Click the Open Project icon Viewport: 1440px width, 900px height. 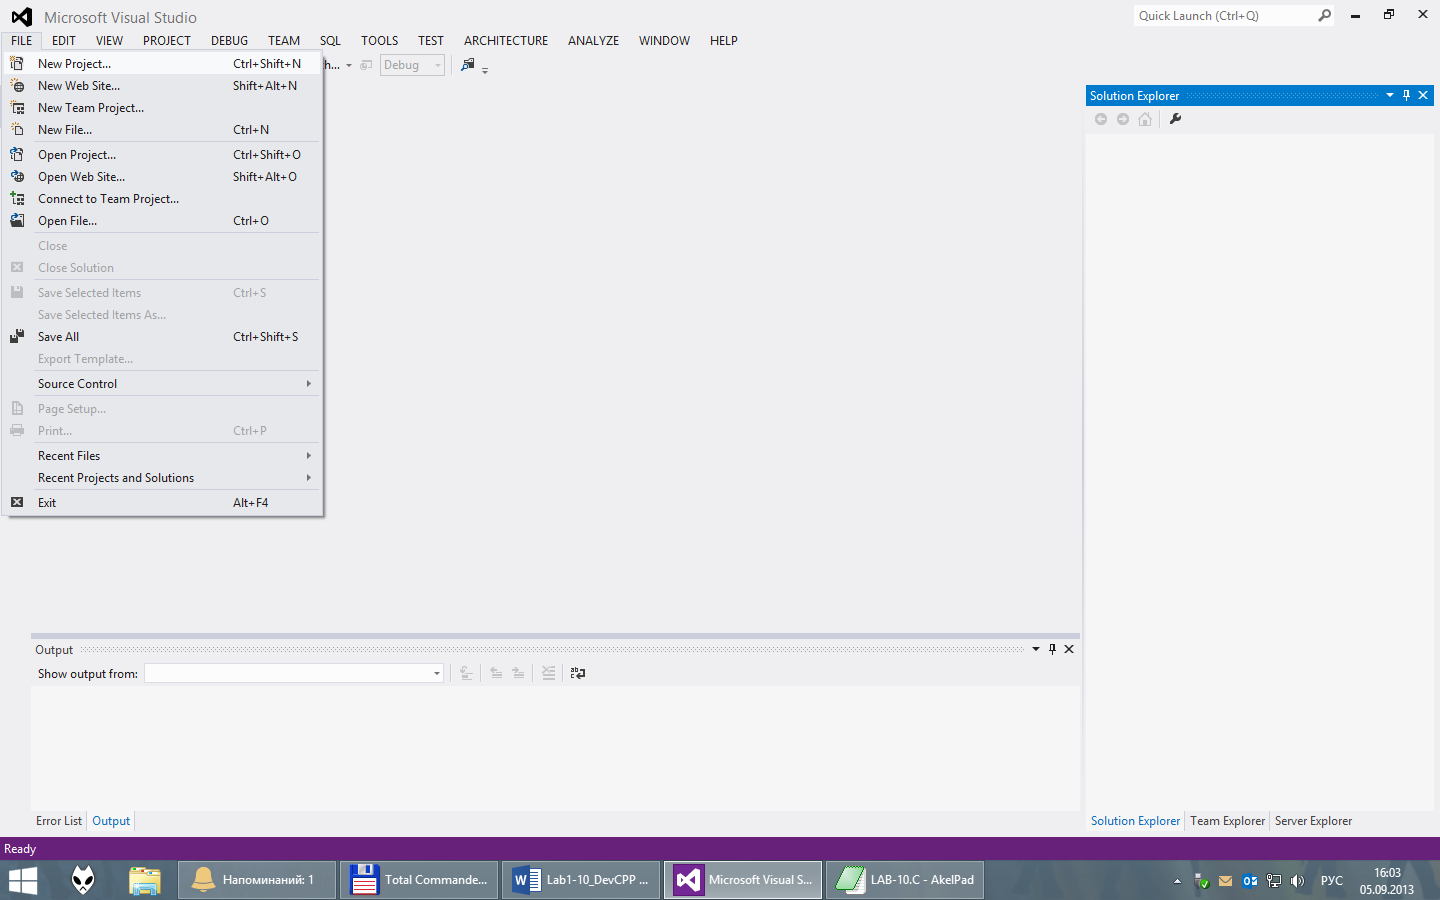click(17, 154)
